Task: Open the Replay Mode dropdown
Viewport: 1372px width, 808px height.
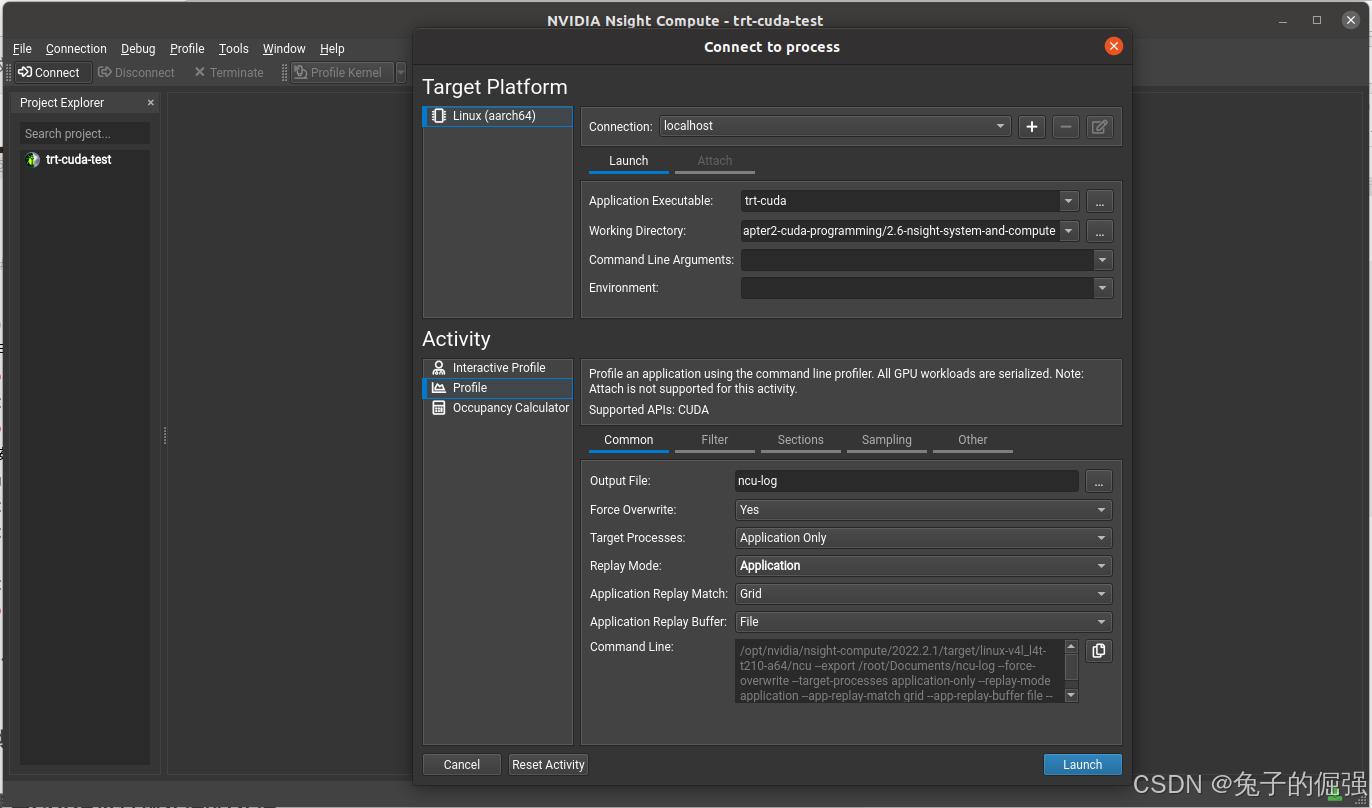Action: pos(923,566)
